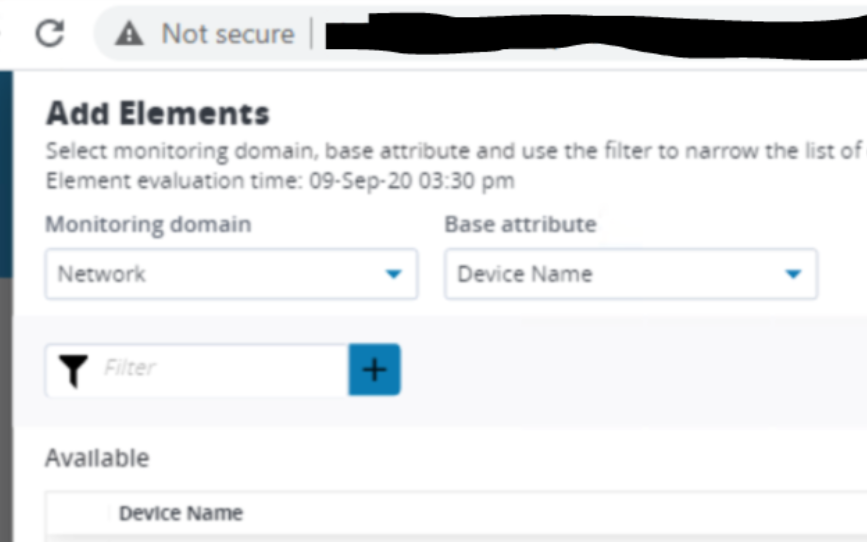Click the Monitoring domain label
This screenshot has width=867, height=542.
pyautogui.click(x=148, y=225)
